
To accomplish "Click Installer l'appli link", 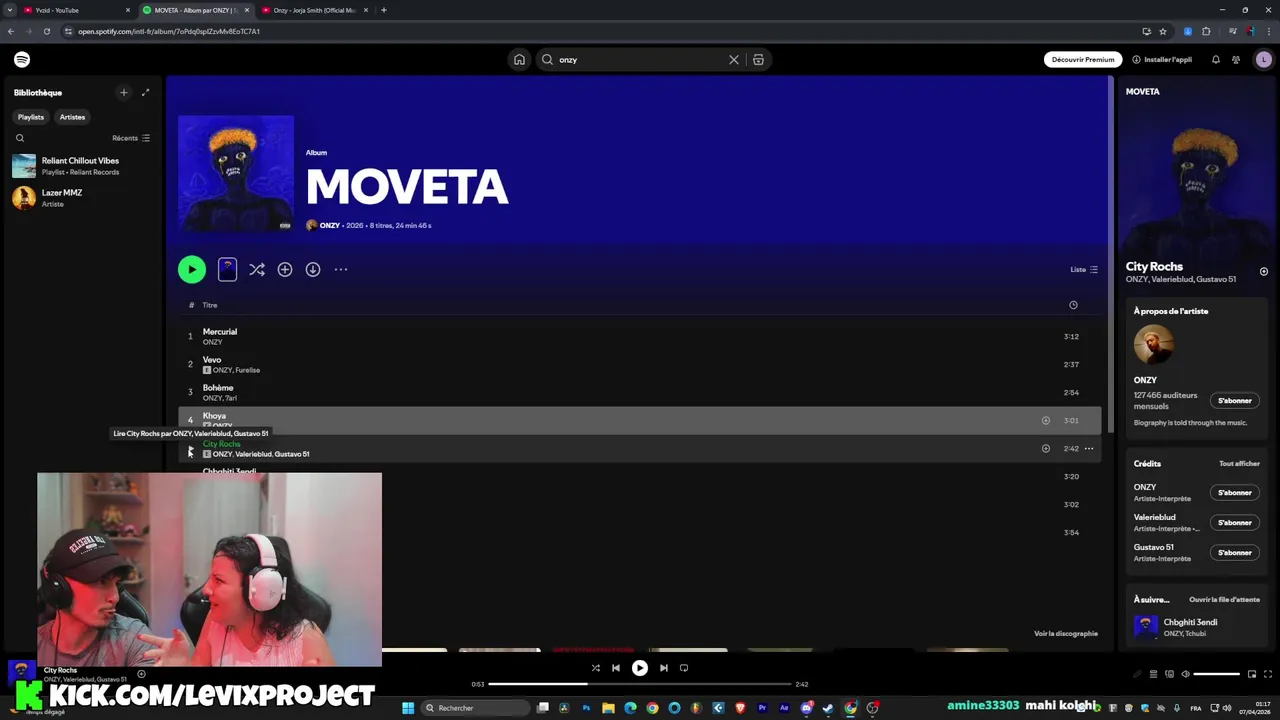I will click(x=1162, y=60).
